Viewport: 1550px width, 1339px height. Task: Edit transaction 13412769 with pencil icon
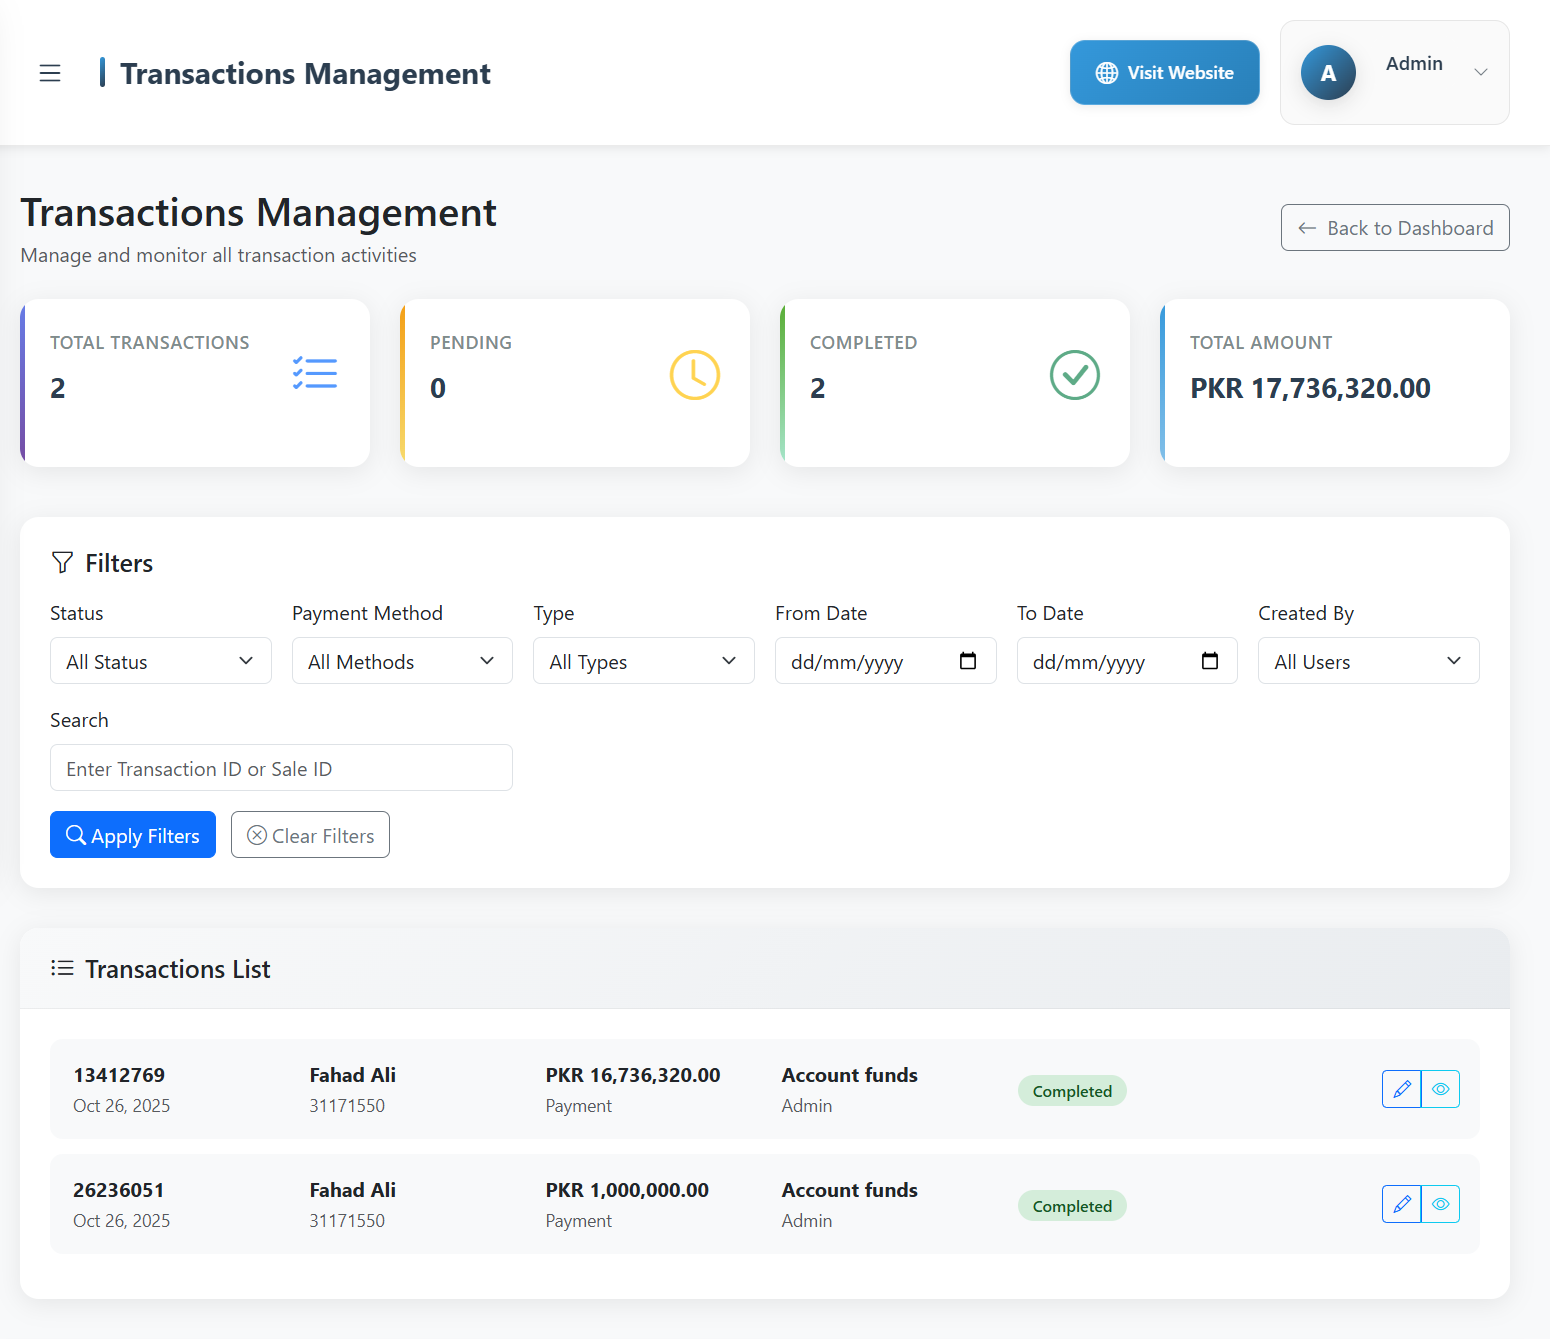(x=1401, y=1089)
